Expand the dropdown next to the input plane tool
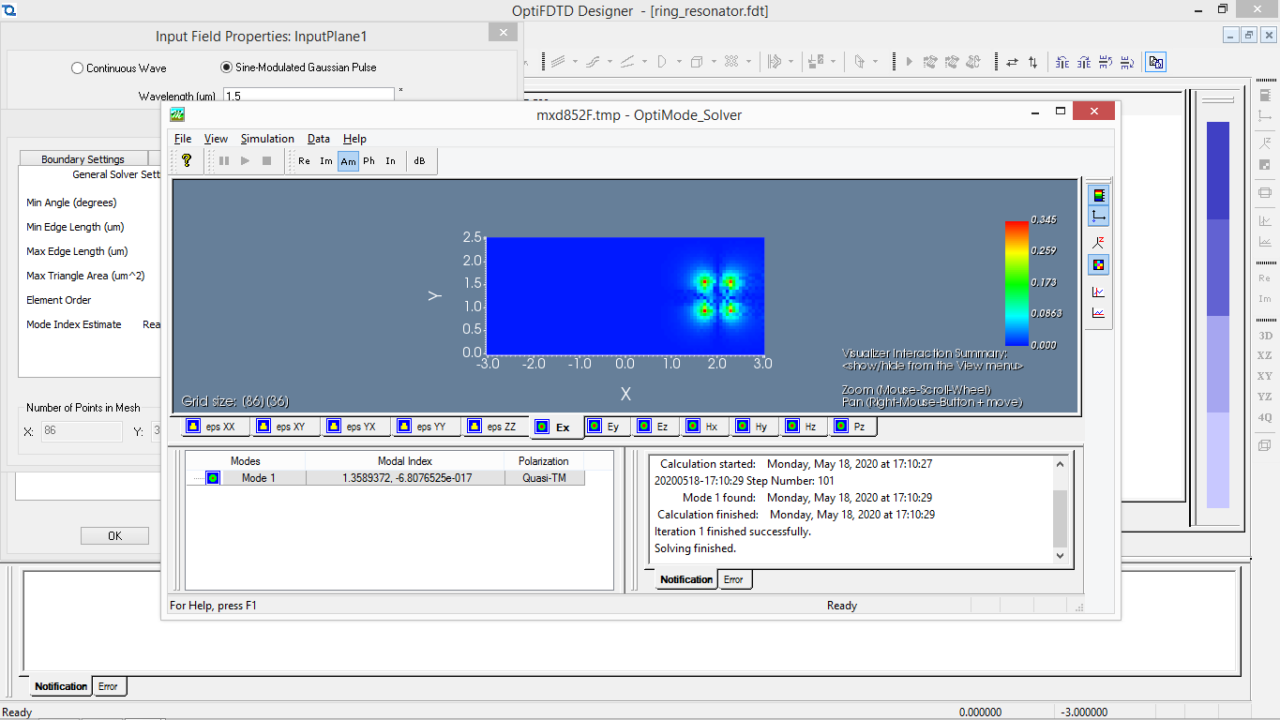Image resolution: width=1280 pixels, height=720 pixels. click(x=790, y=62)
